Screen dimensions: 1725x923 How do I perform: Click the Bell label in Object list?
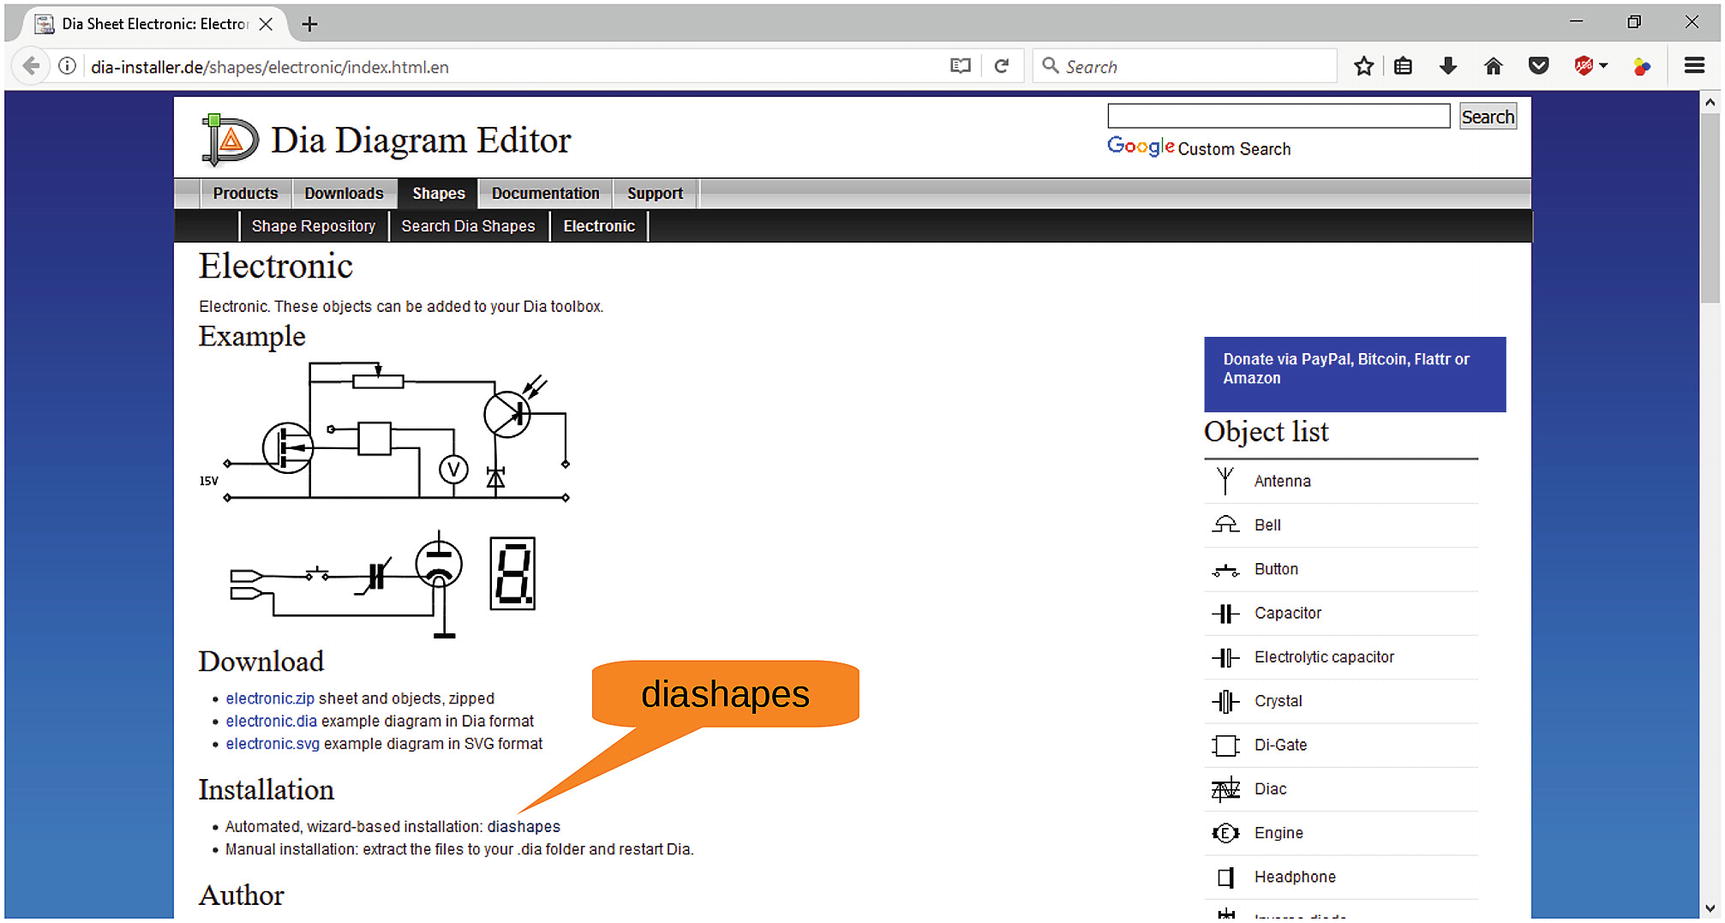[1267, 525]
